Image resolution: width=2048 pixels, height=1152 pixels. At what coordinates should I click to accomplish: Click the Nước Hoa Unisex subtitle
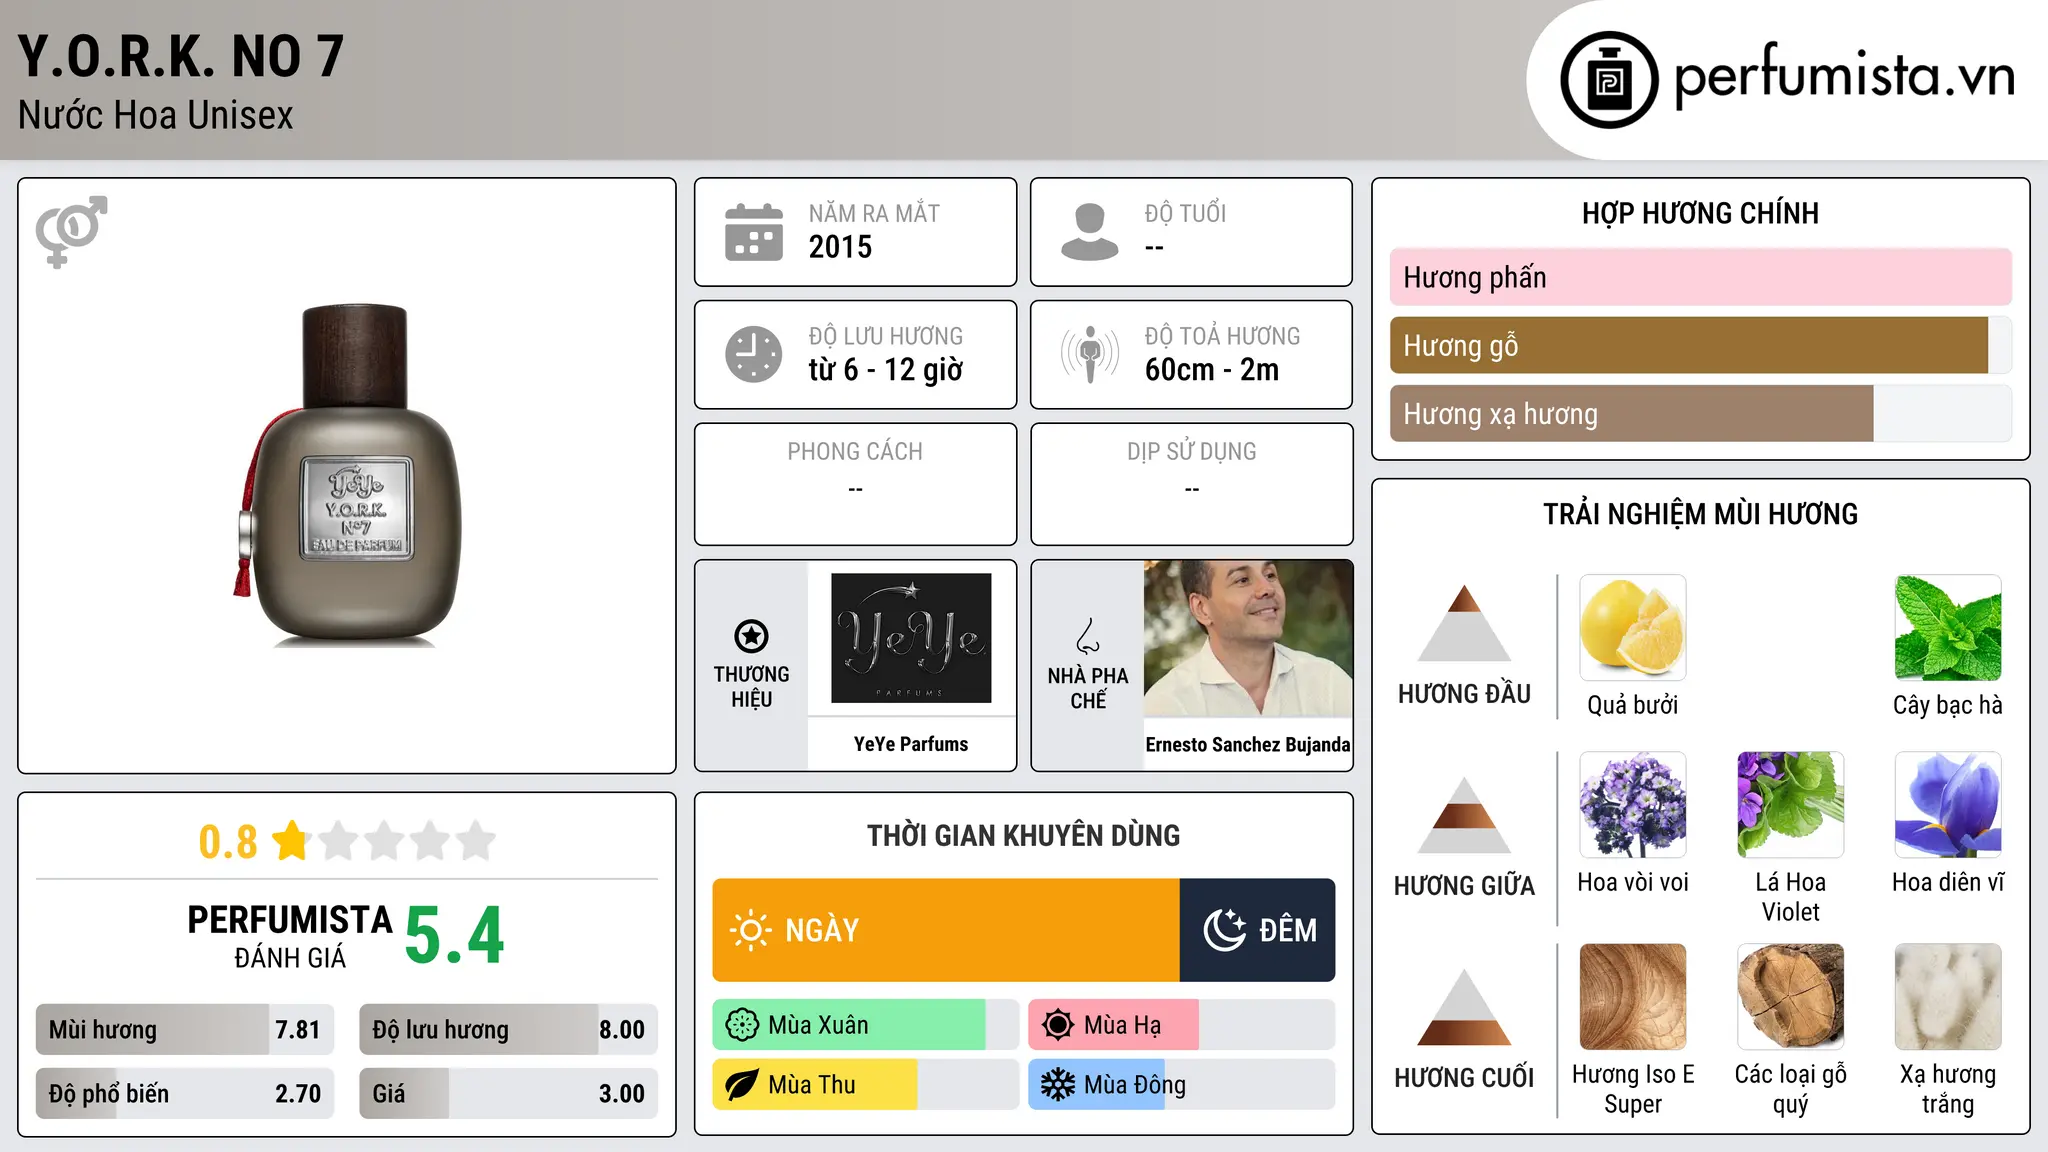point(156,116)
